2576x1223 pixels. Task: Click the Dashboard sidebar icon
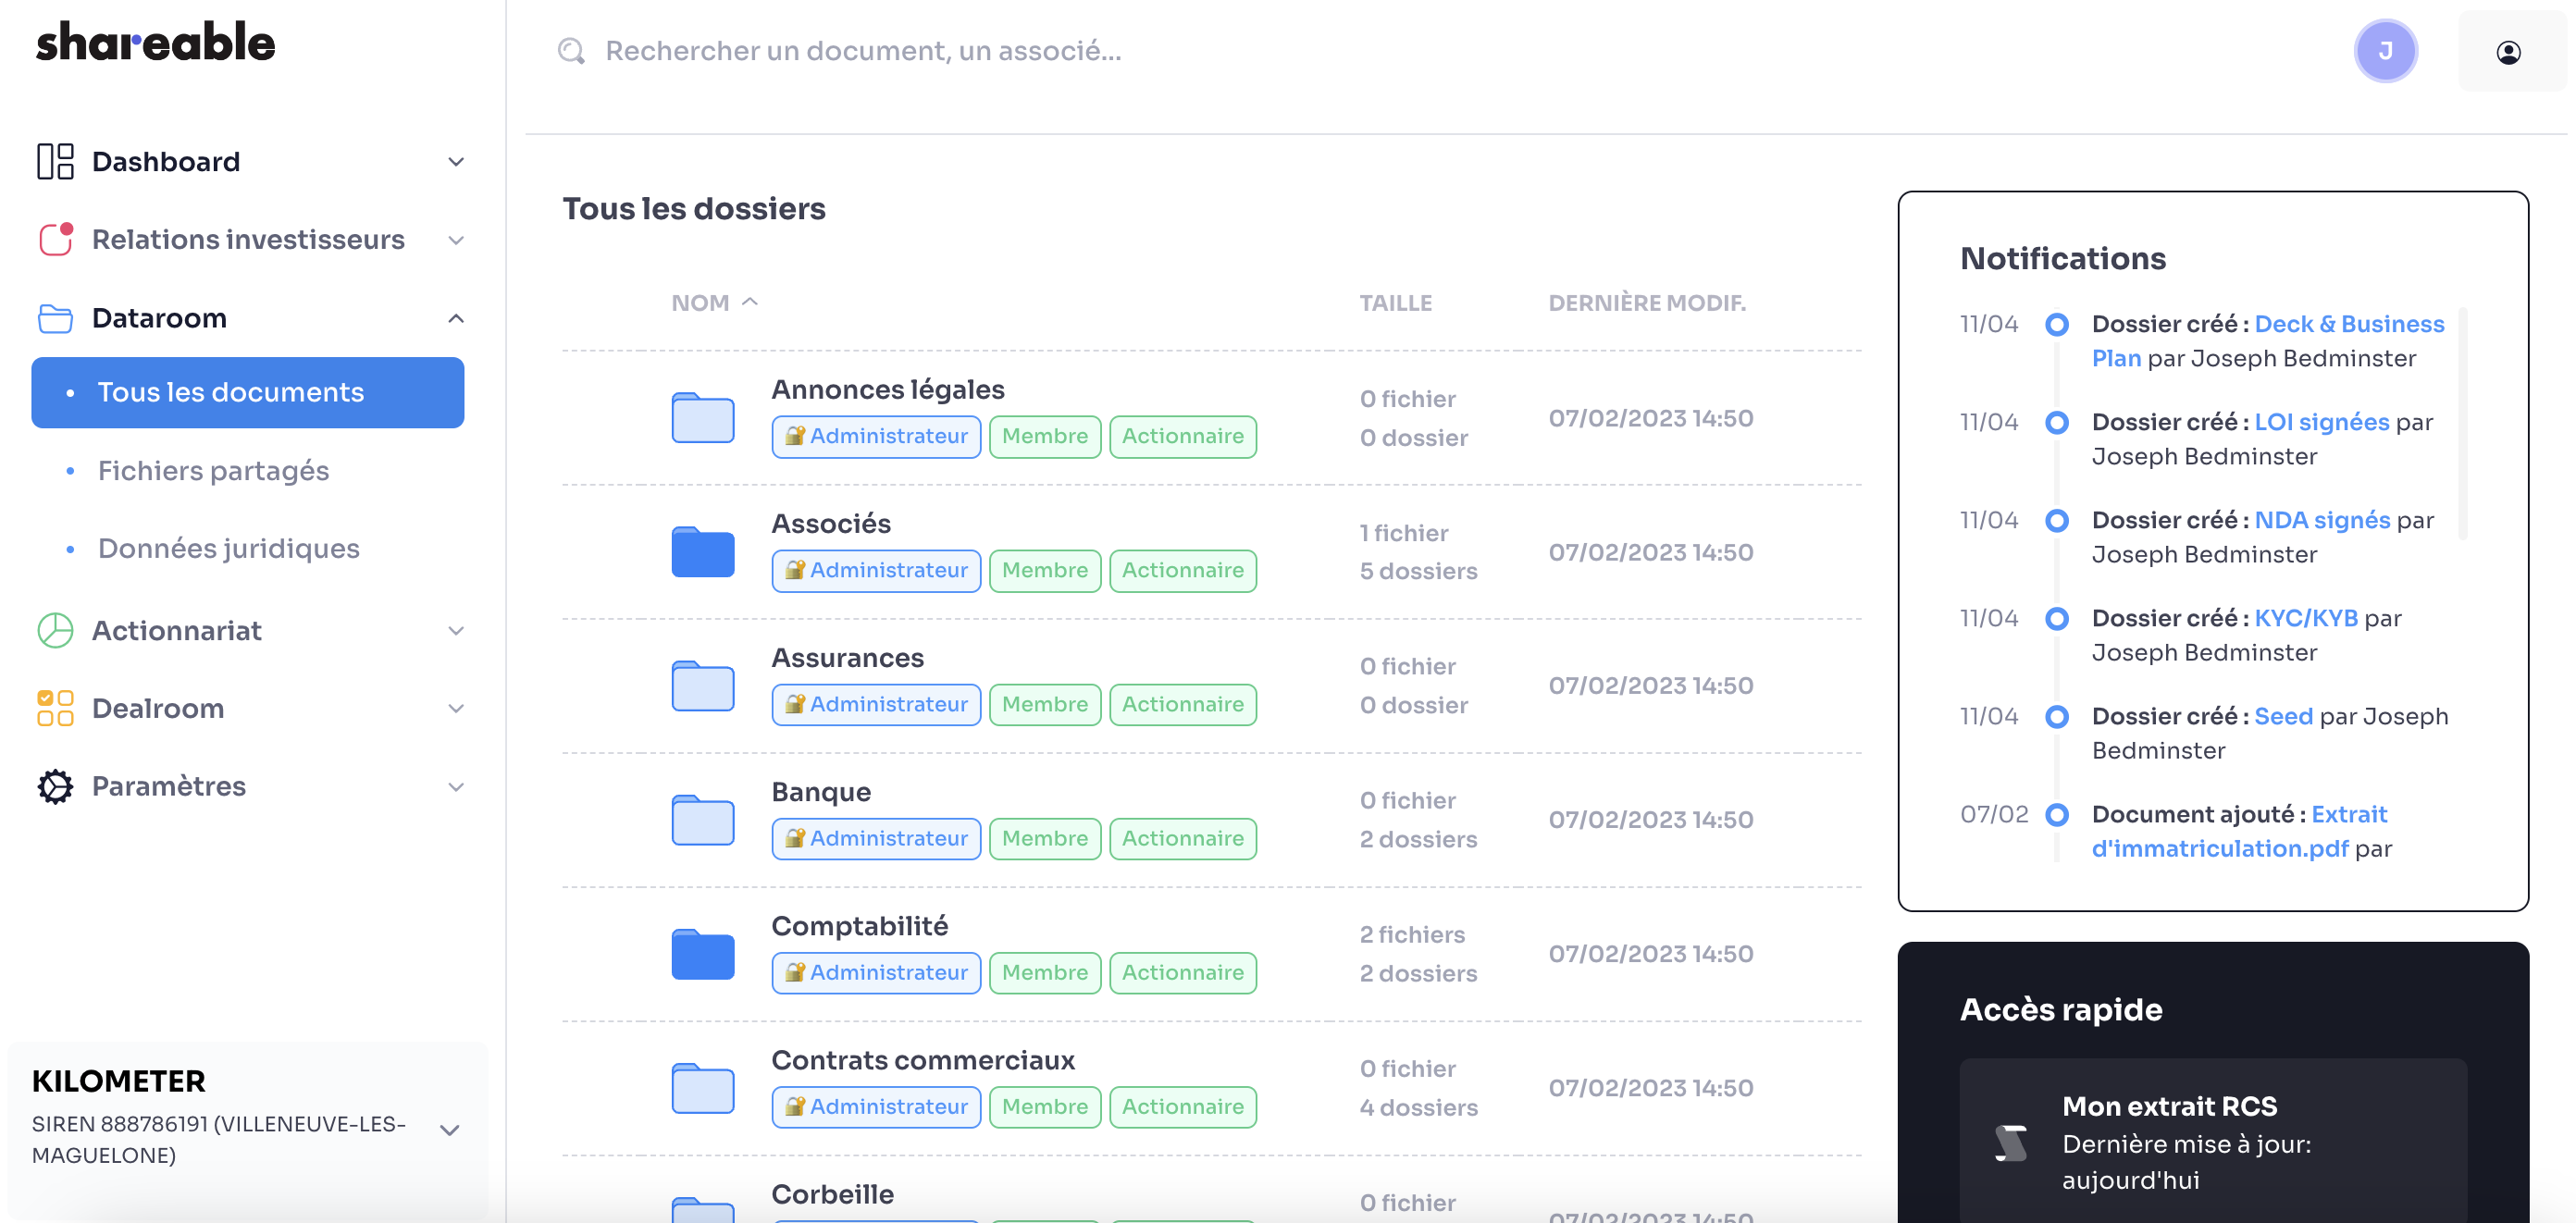click(55, 161)
